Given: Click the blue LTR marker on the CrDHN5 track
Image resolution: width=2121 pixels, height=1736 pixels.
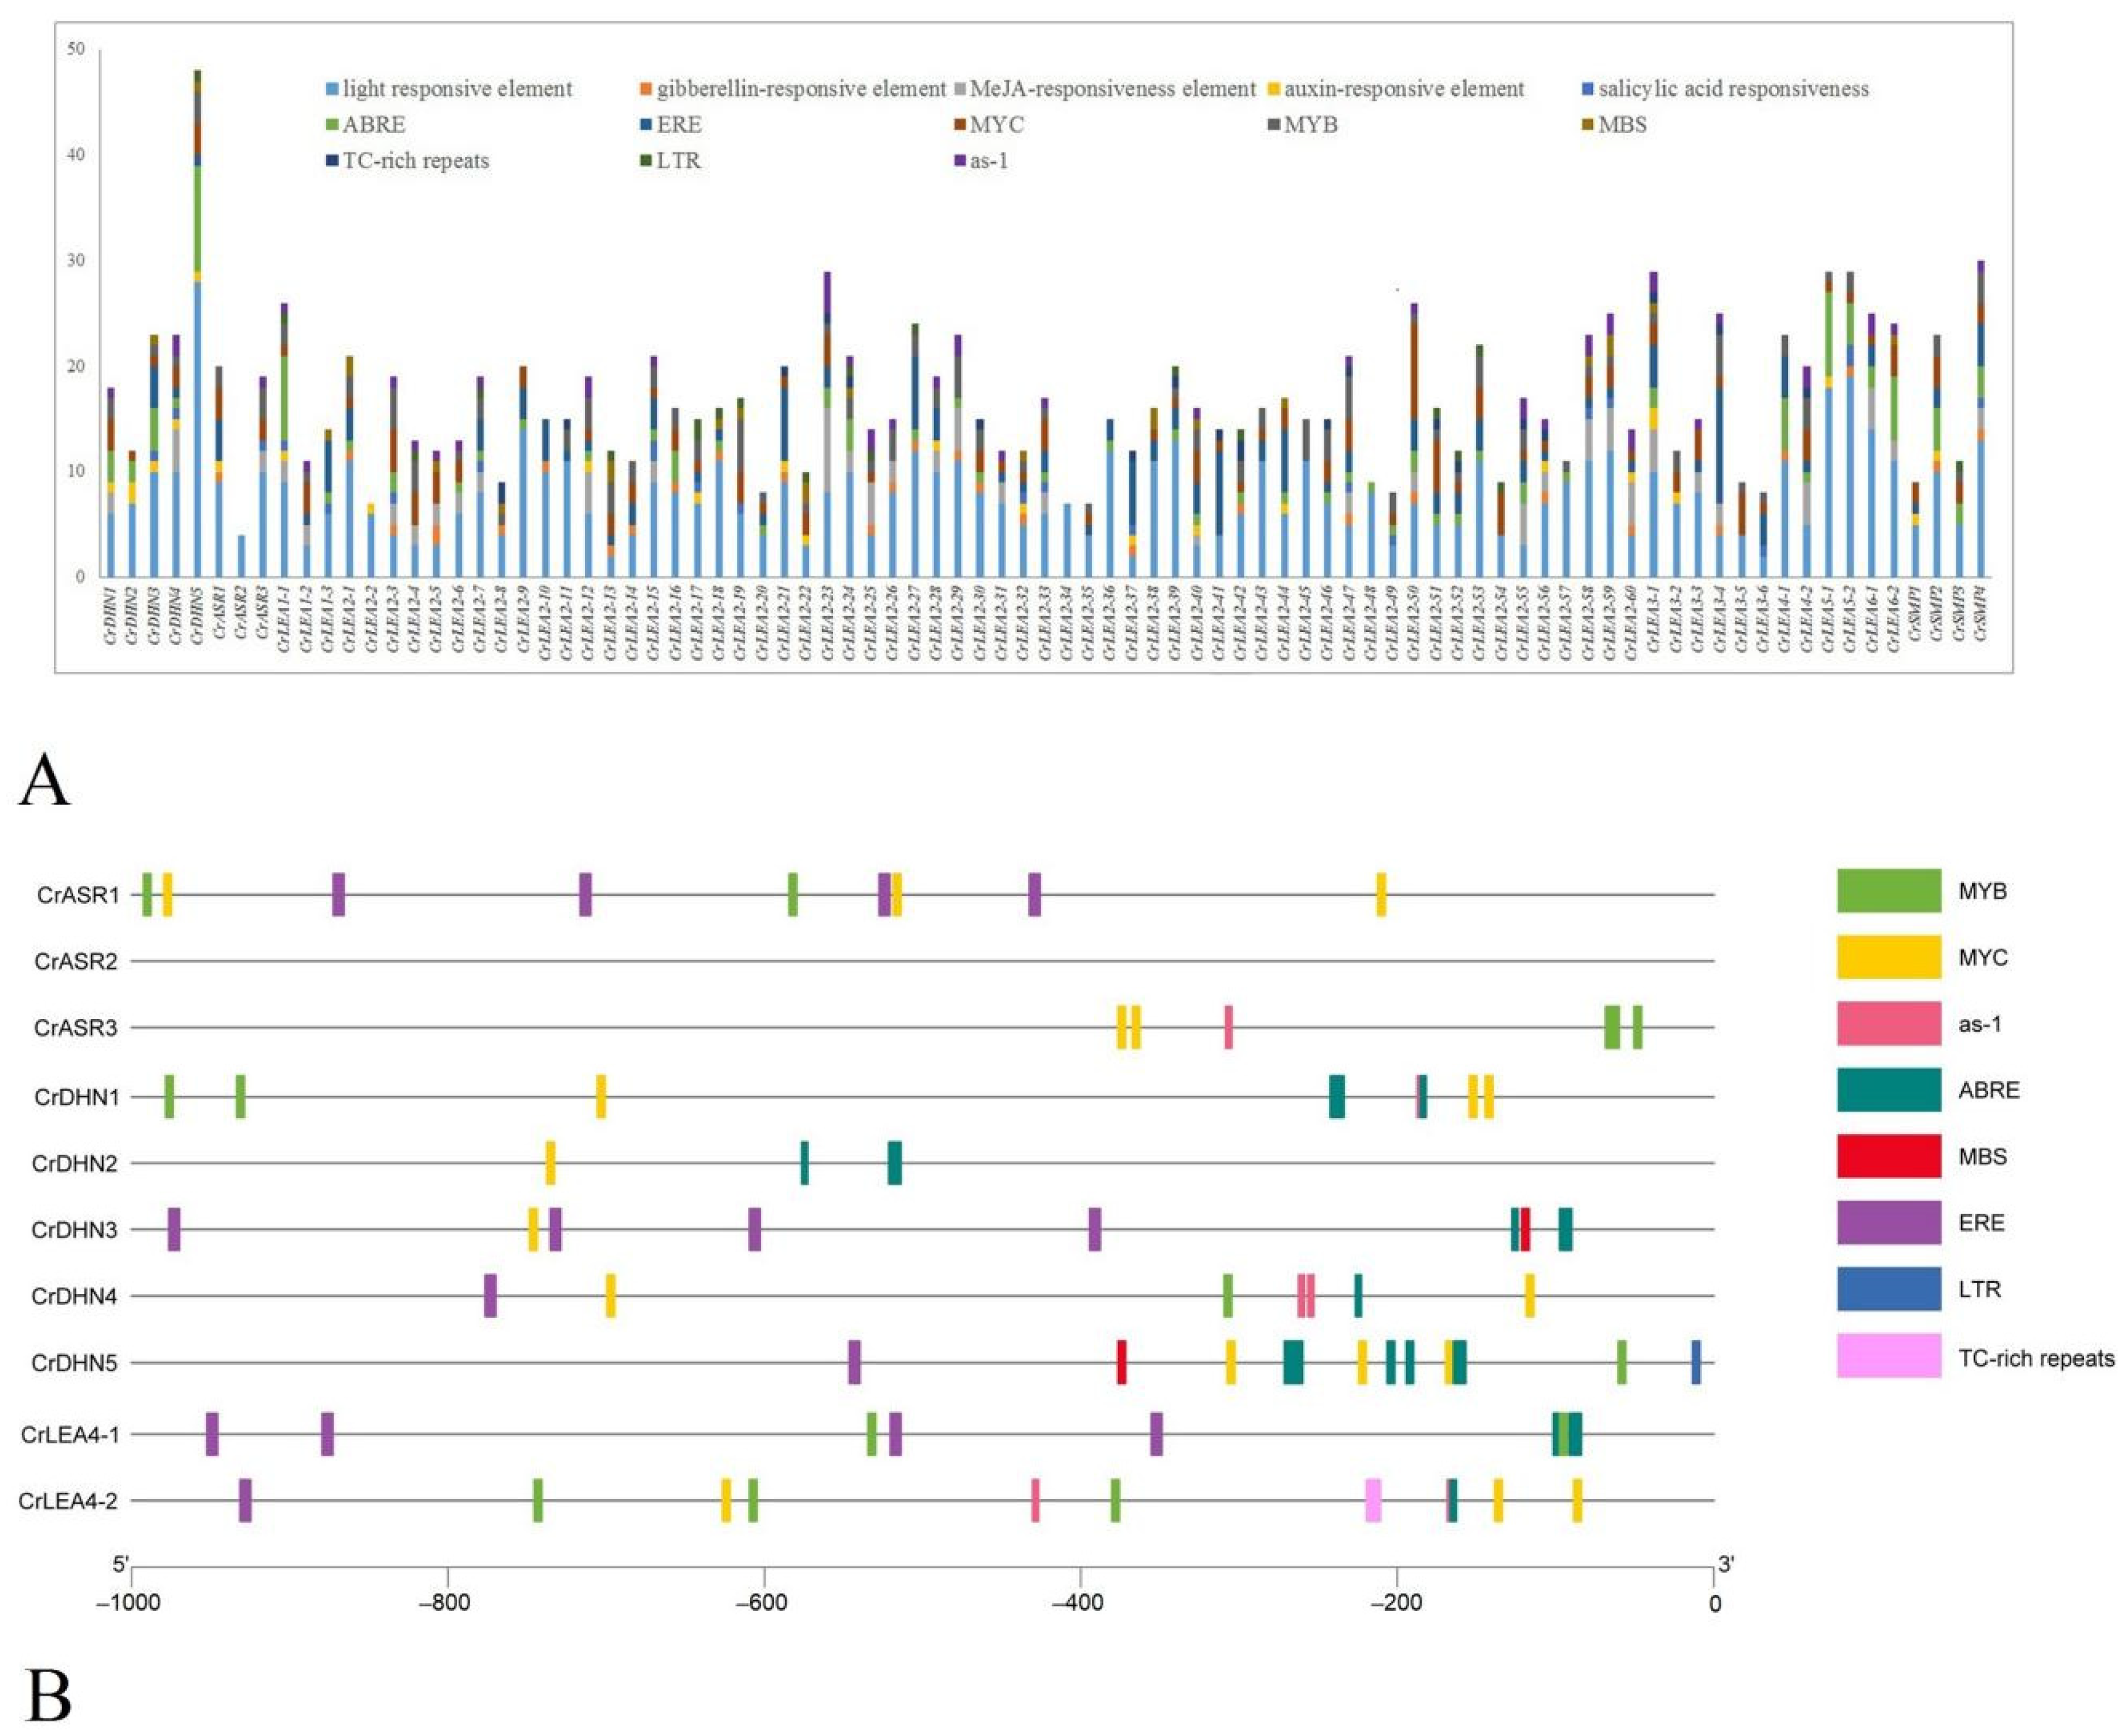Looking at the screenshot, I should coord(1696,1362).
